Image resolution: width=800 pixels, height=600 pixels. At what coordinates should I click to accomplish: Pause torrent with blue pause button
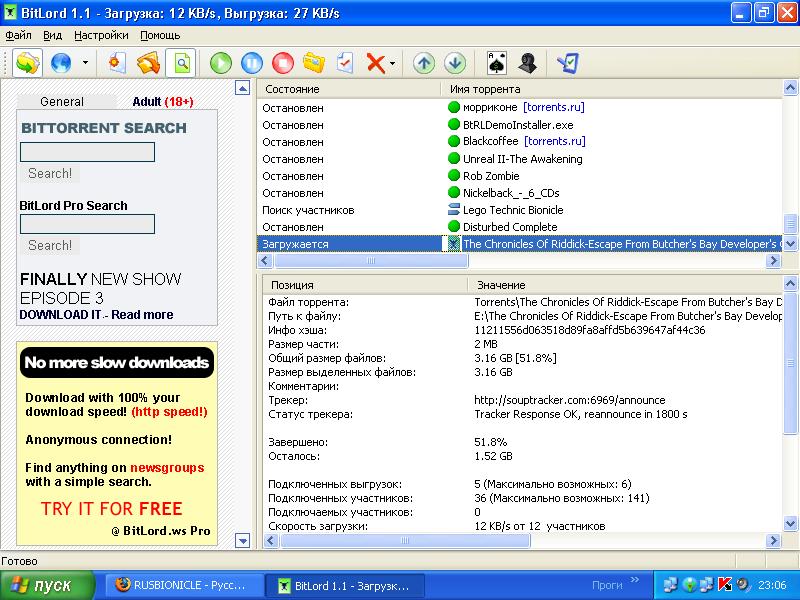pos(252,63)
